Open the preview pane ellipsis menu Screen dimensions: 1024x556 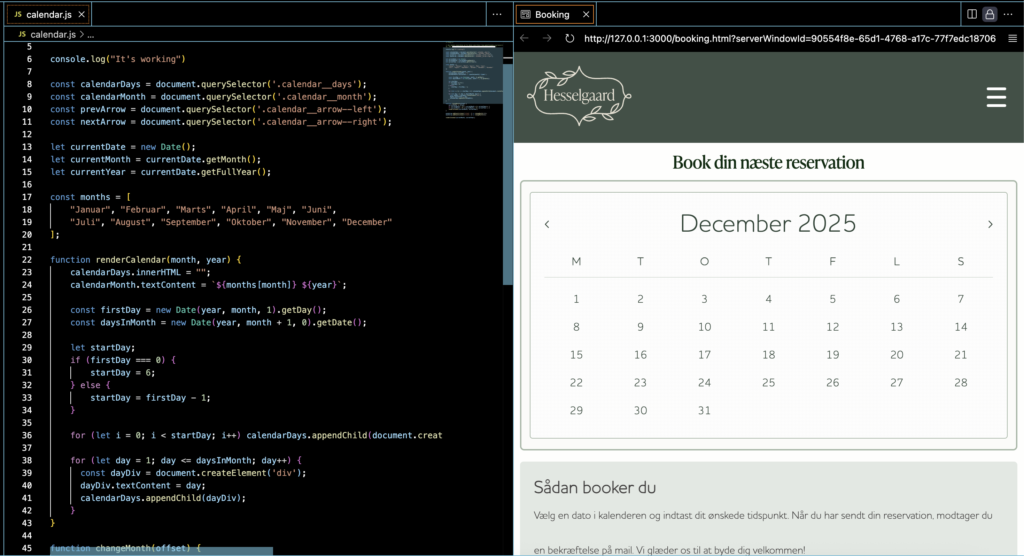(1008, 14)
